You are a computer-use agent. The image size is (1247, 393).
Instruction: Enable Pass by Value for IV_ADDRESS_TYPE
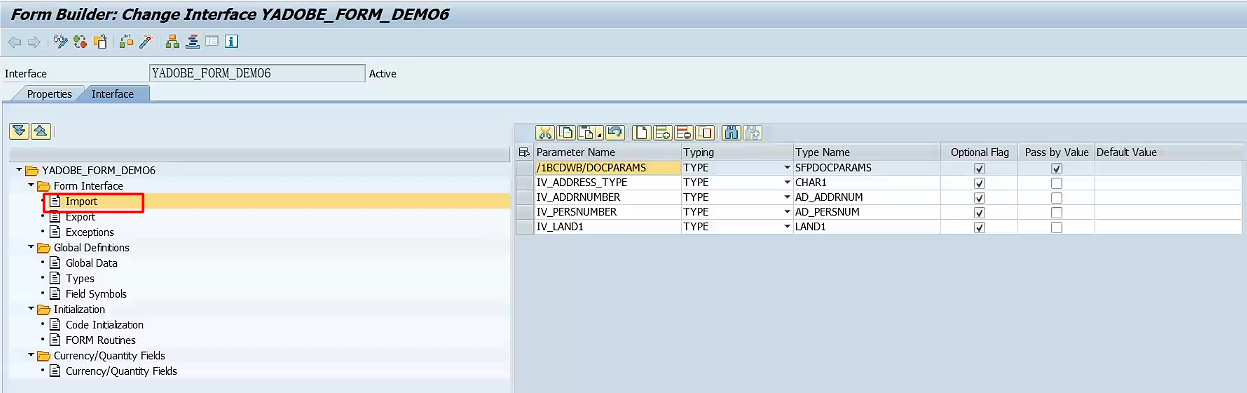click(x=1056, y=183)
